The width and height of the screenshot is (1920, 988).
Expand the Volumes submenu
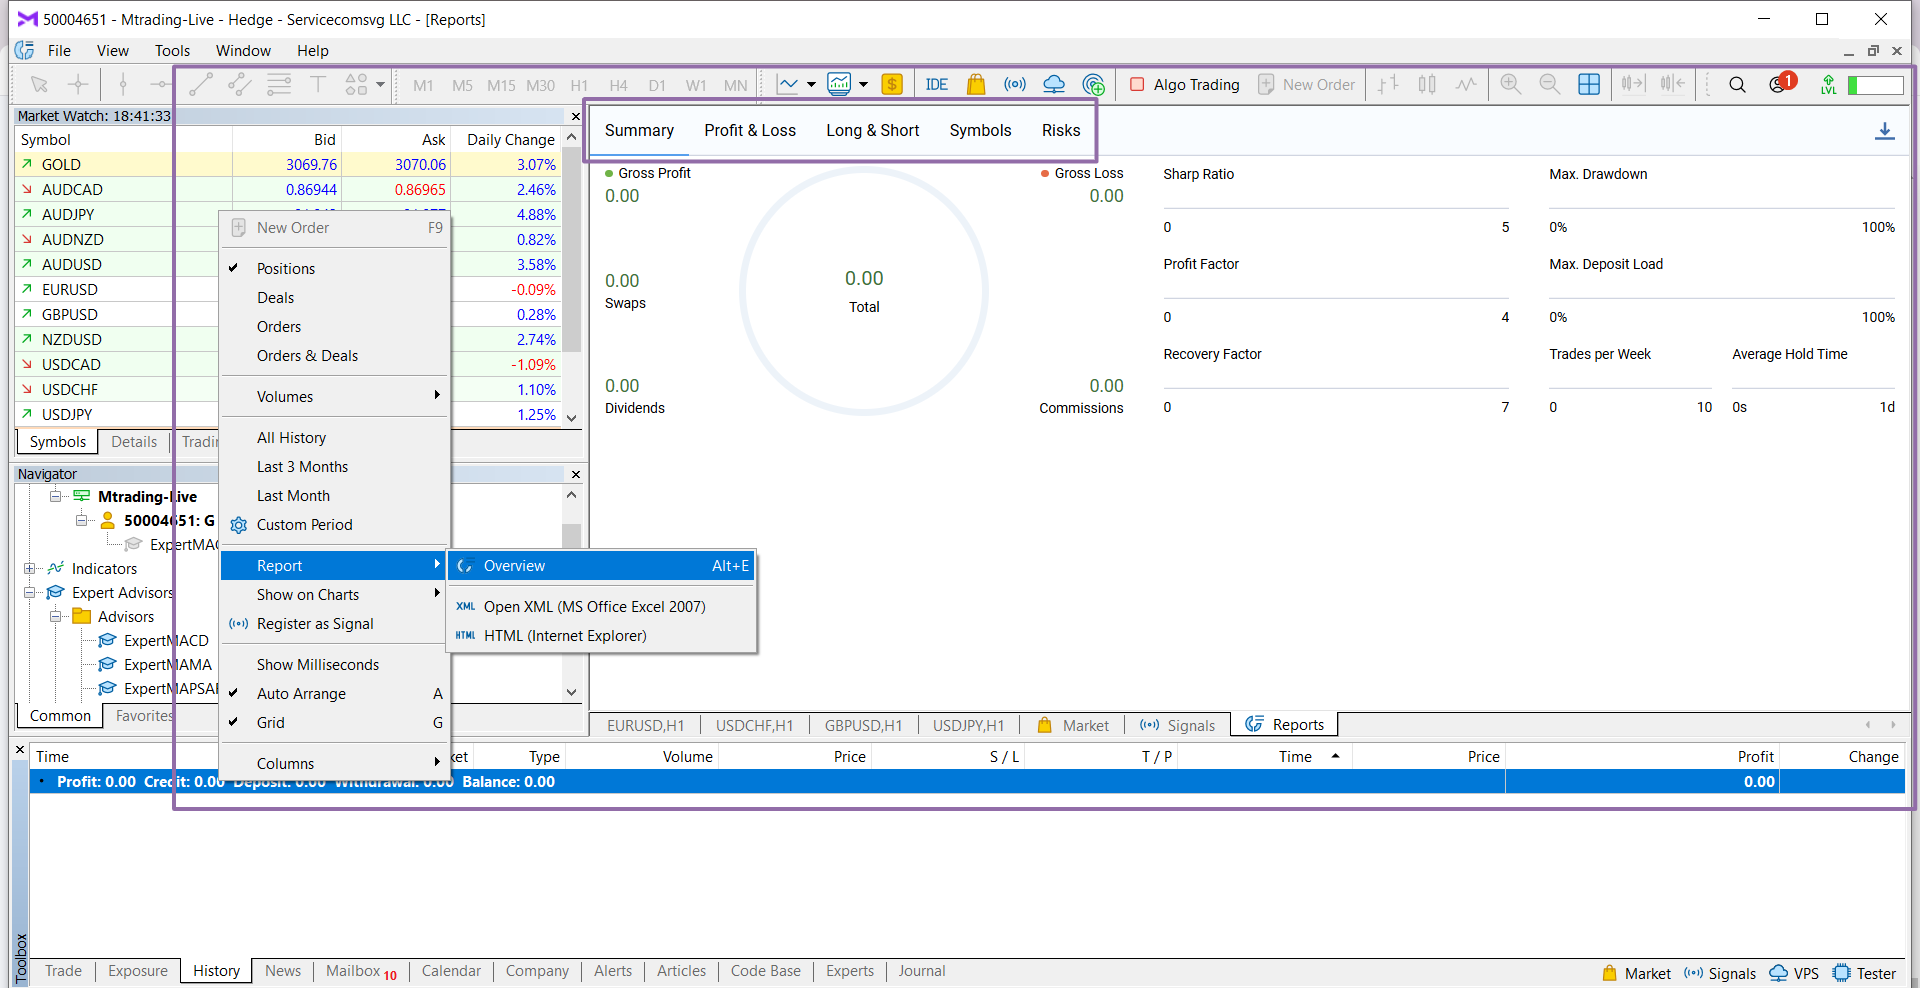point(334,396)
